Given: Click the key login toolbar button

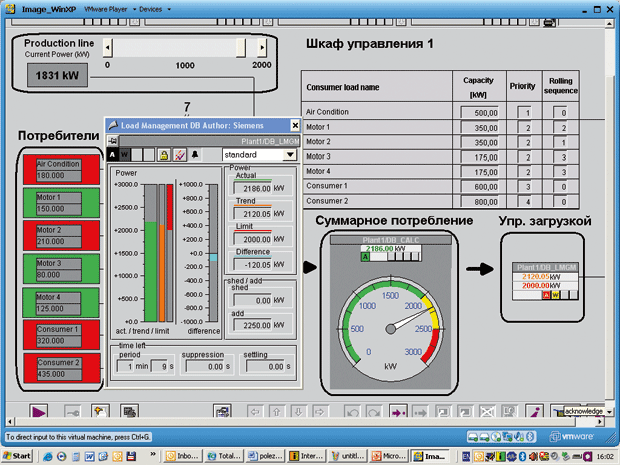Looking at the screenshot, I should (72, 412).
